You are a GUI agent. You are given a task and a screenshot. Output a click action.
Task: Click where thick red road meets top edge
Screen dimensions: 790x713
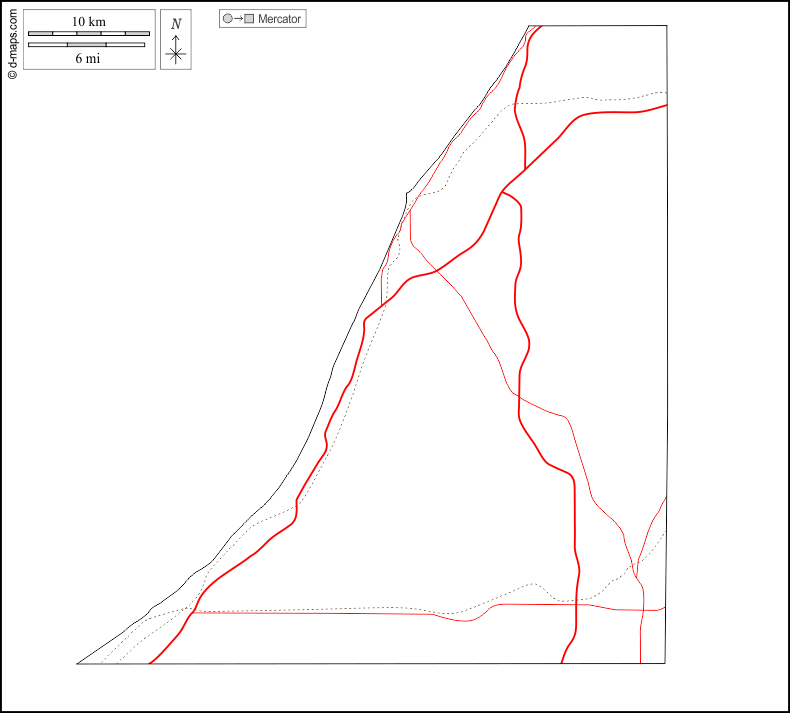point(541,26)
